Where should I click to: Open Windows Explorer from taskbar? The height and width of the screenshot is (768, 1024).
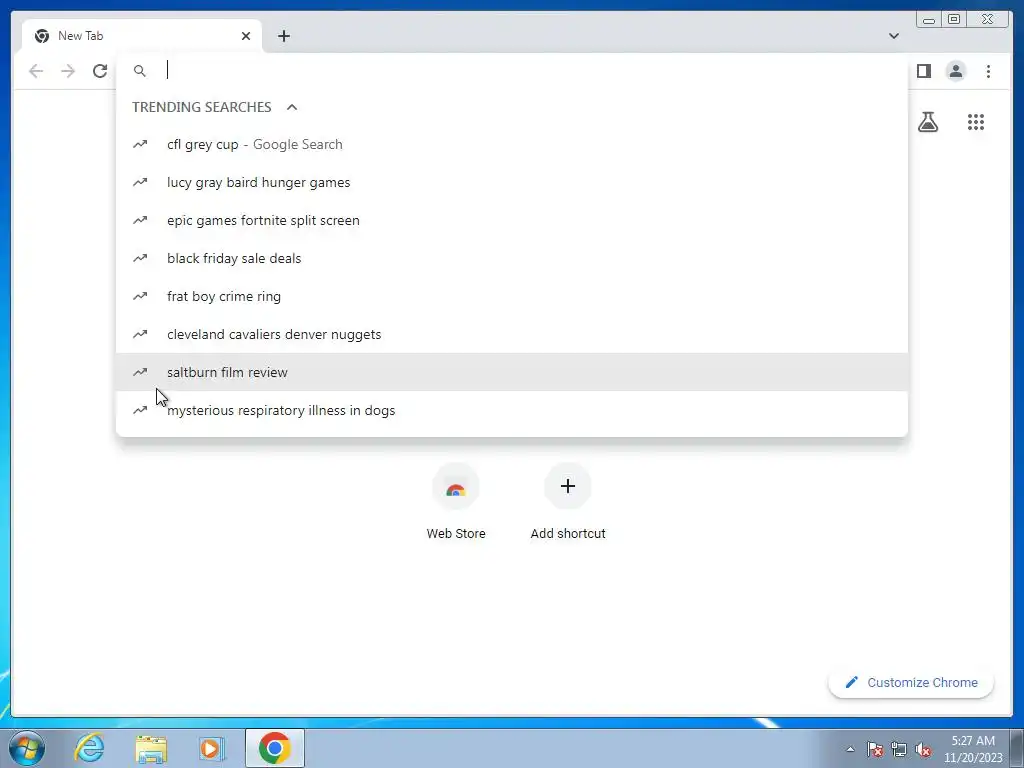pyautogui.click(x=151, y=748)
